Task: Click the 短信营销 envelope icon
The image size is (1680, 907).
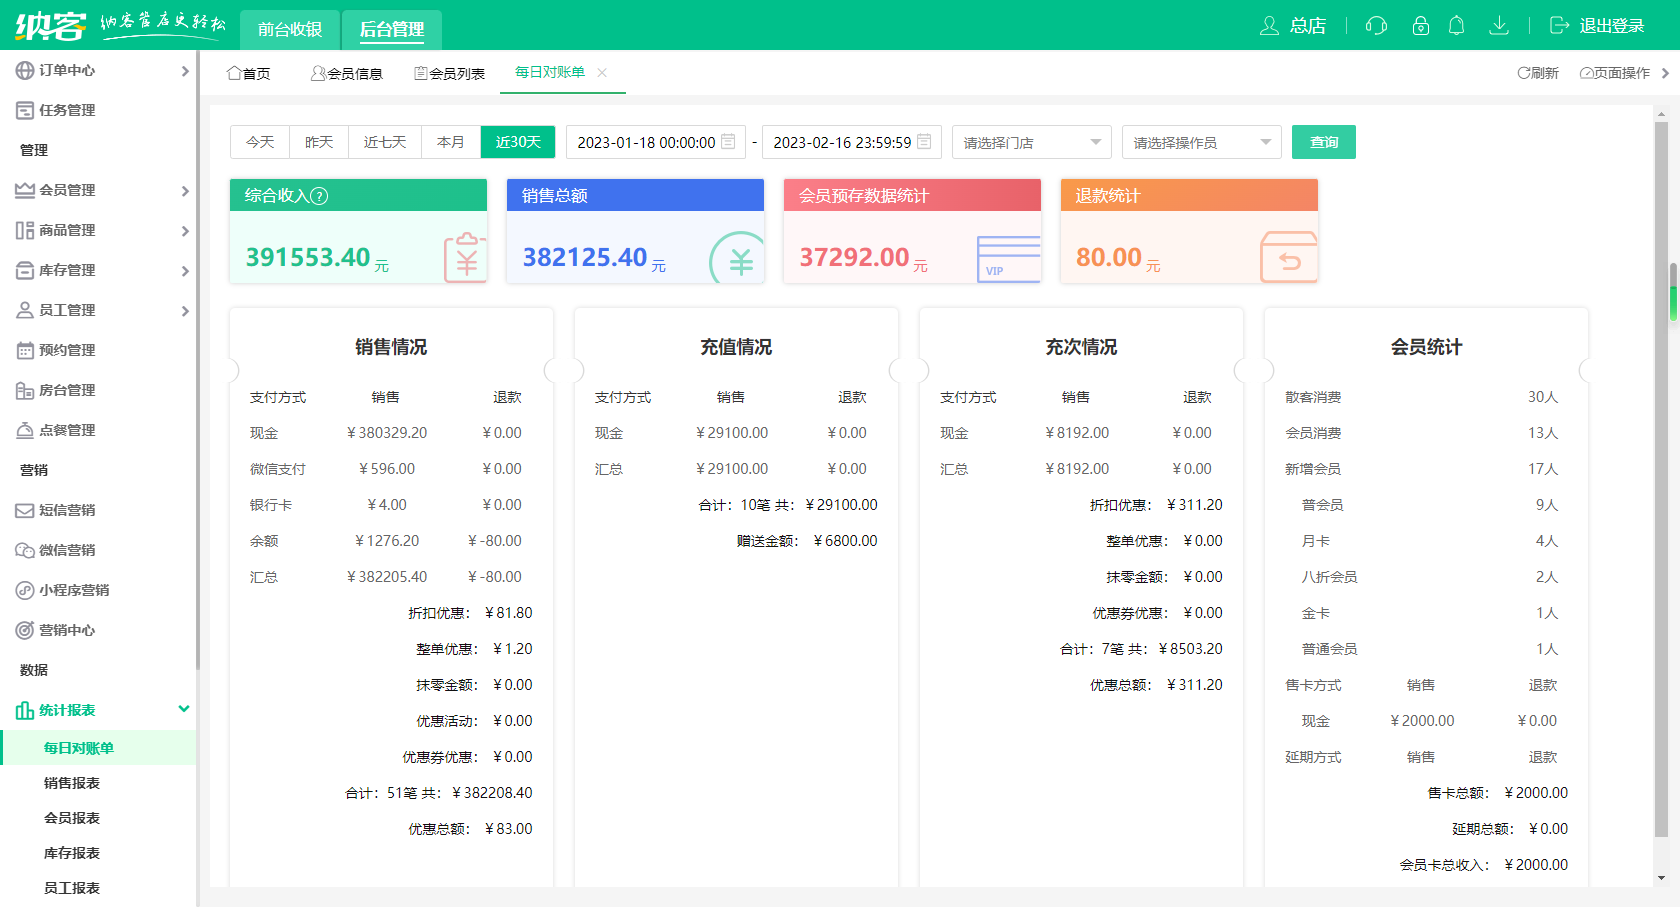Action: coord(25,510)
